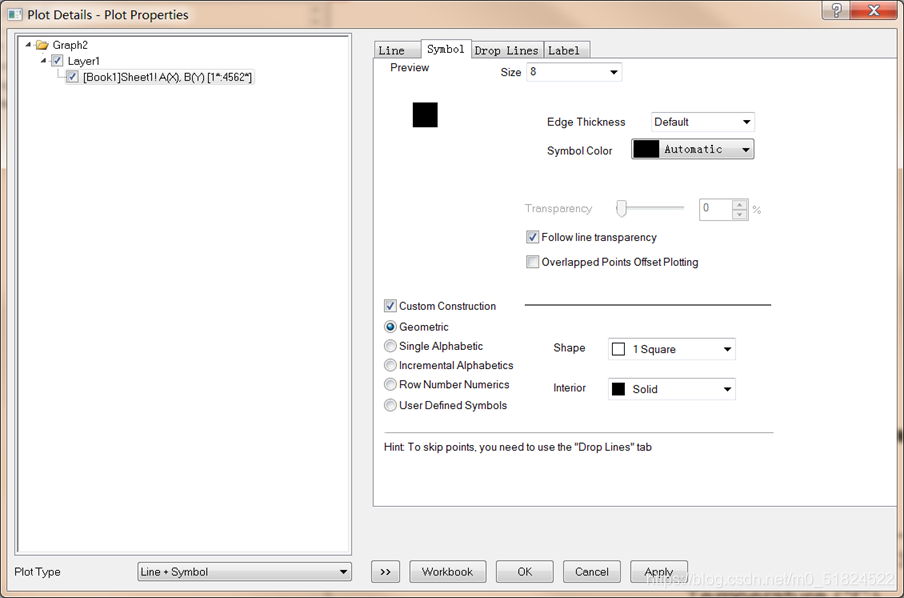Click the Apply button
Image resolution: width=904 pixels, height=598 pixels.
click(x=658, y=571)
